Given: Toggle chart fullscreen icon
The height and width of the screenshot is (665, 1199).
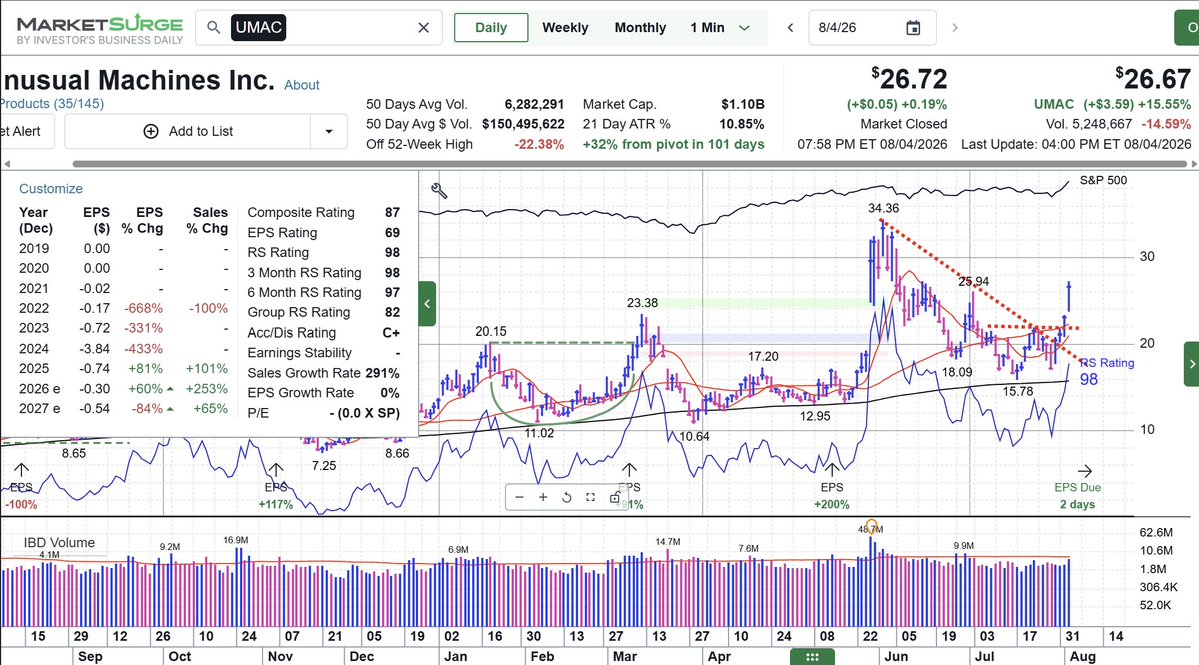Looking at the screenshot, I should 590,498.
